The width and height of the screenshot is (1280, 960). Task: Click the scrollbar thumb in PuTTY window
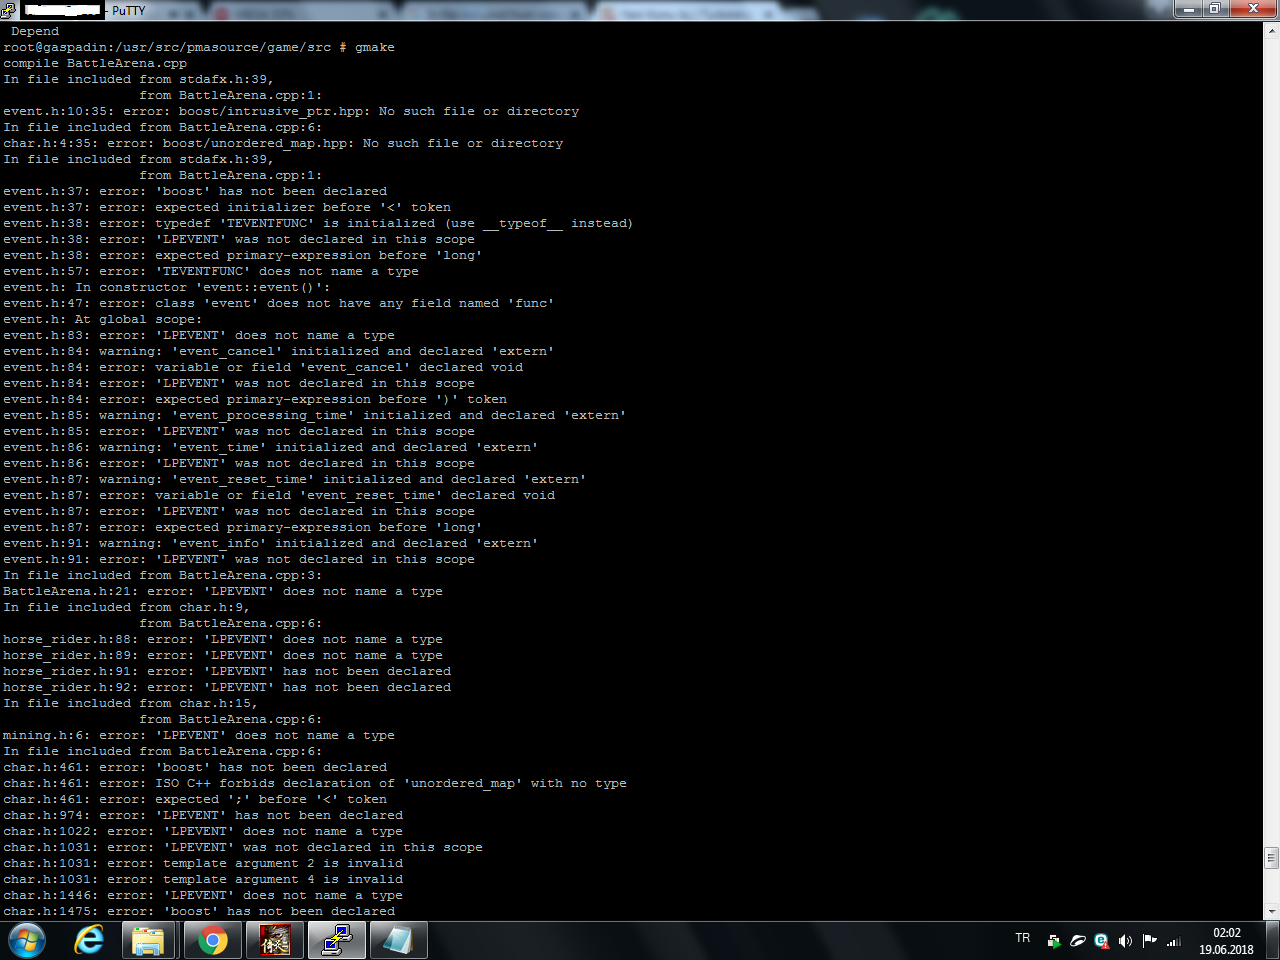pos(1271,857)
